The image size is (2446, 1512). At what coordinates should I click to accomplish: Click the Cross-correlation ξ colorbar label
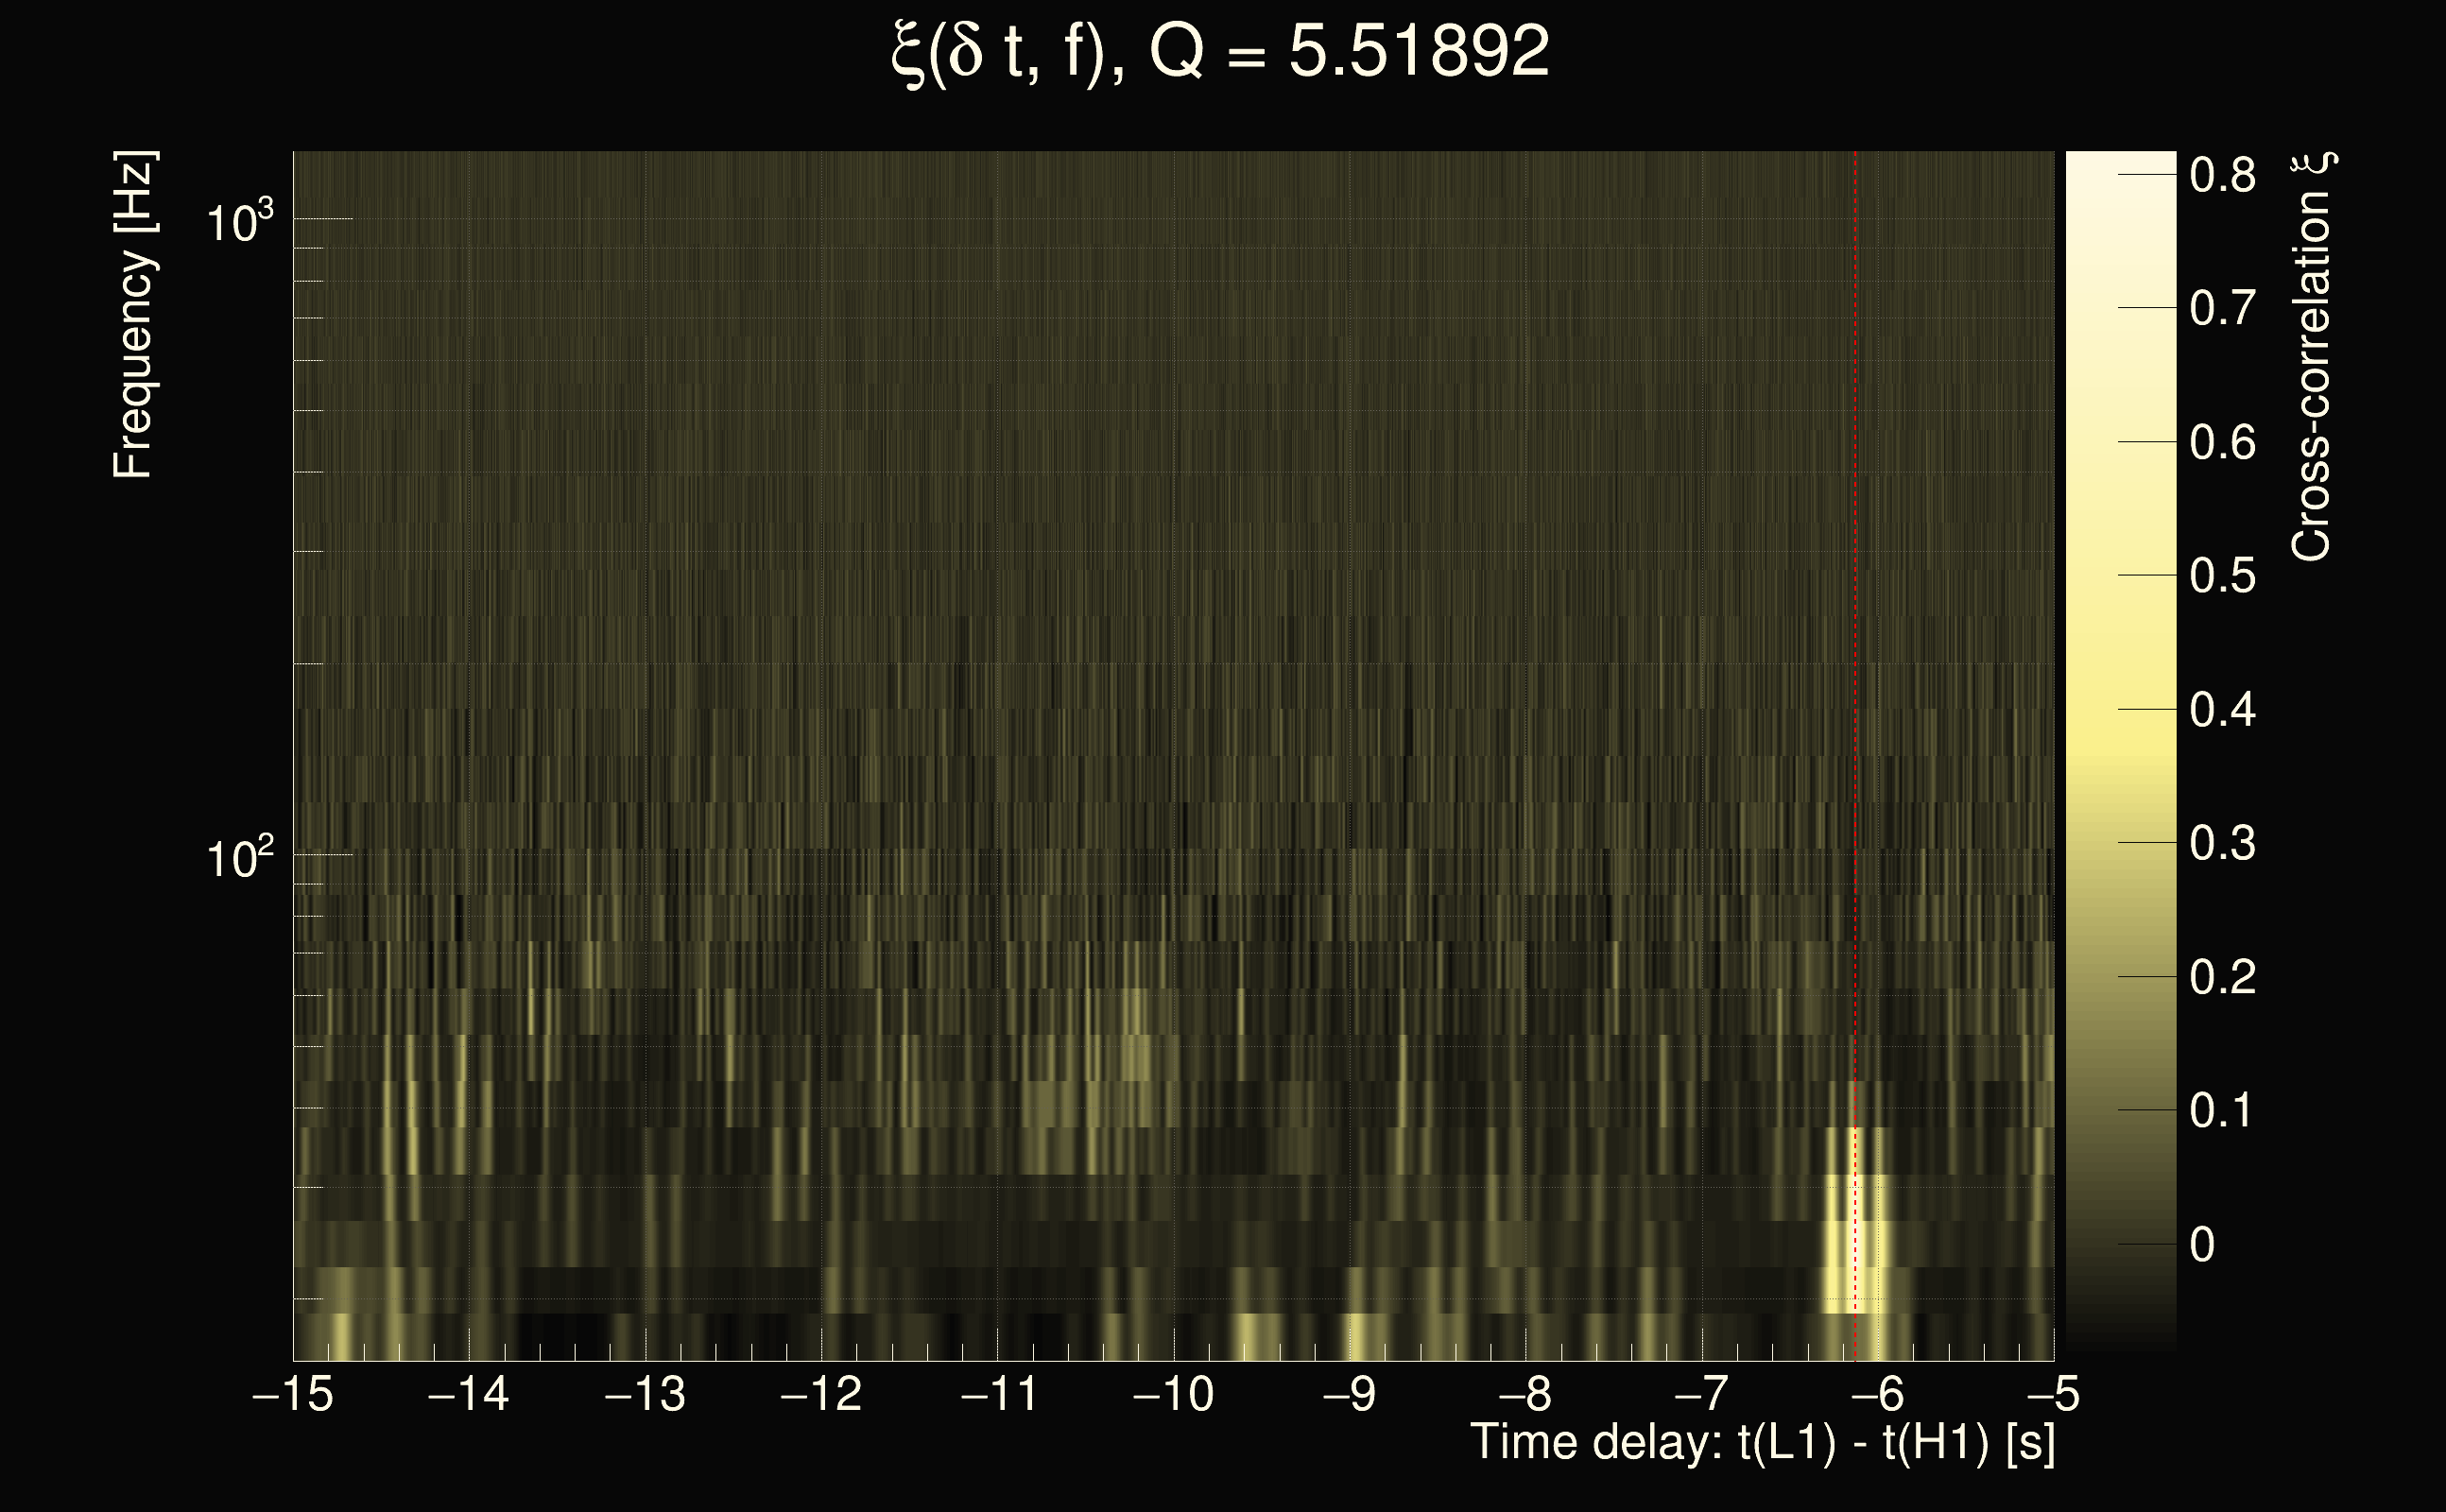2311,357
